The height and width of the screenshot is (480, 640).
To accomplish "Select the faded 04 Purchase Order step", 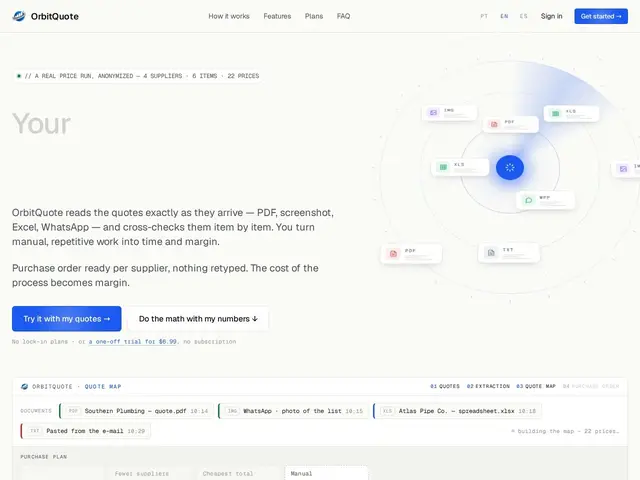I will click(591, 386).
